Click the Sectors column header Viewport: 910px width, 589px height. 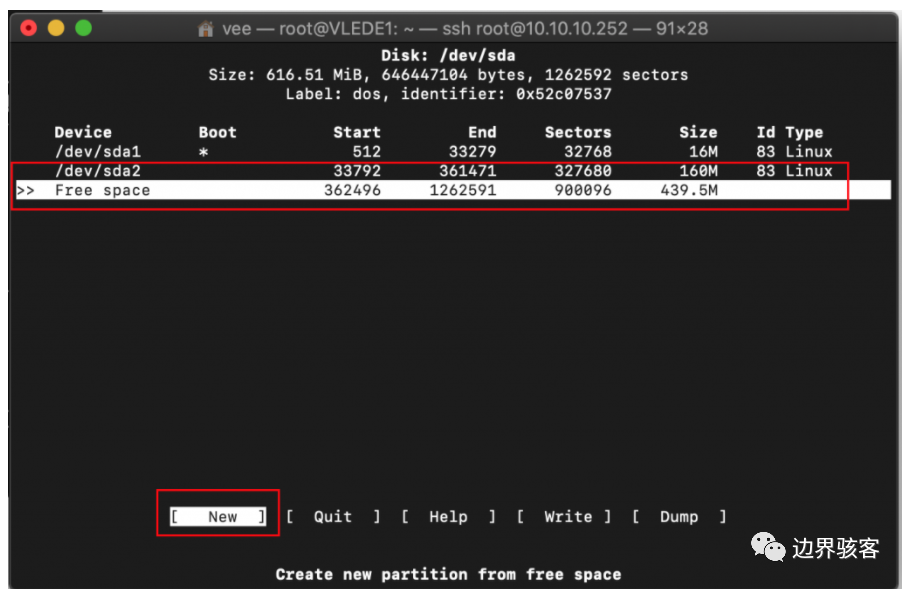578,132
